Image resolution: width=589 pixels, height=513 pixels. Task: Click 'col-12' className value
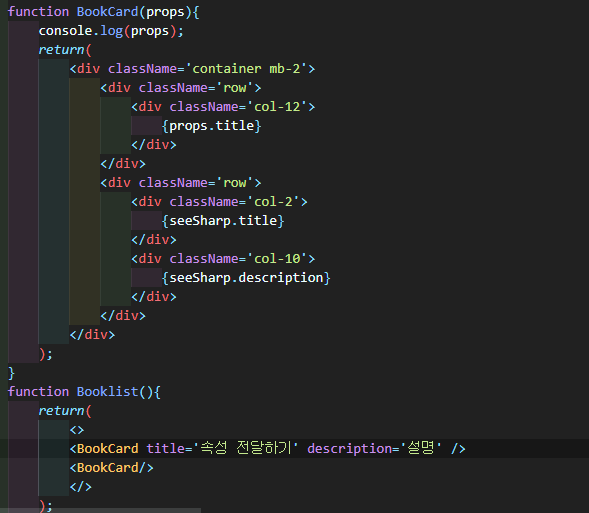click(277, 107)
